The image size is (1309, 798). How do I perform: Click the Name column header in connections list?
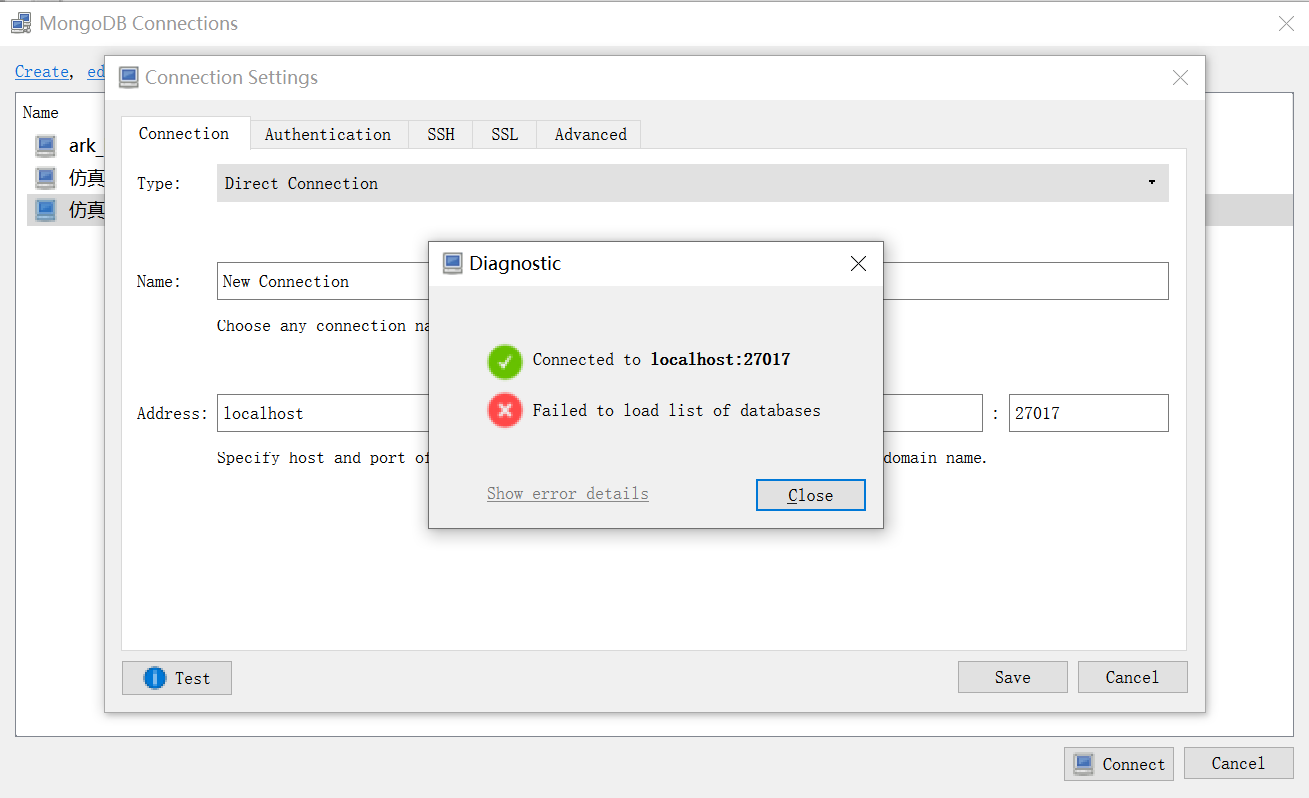41,113
